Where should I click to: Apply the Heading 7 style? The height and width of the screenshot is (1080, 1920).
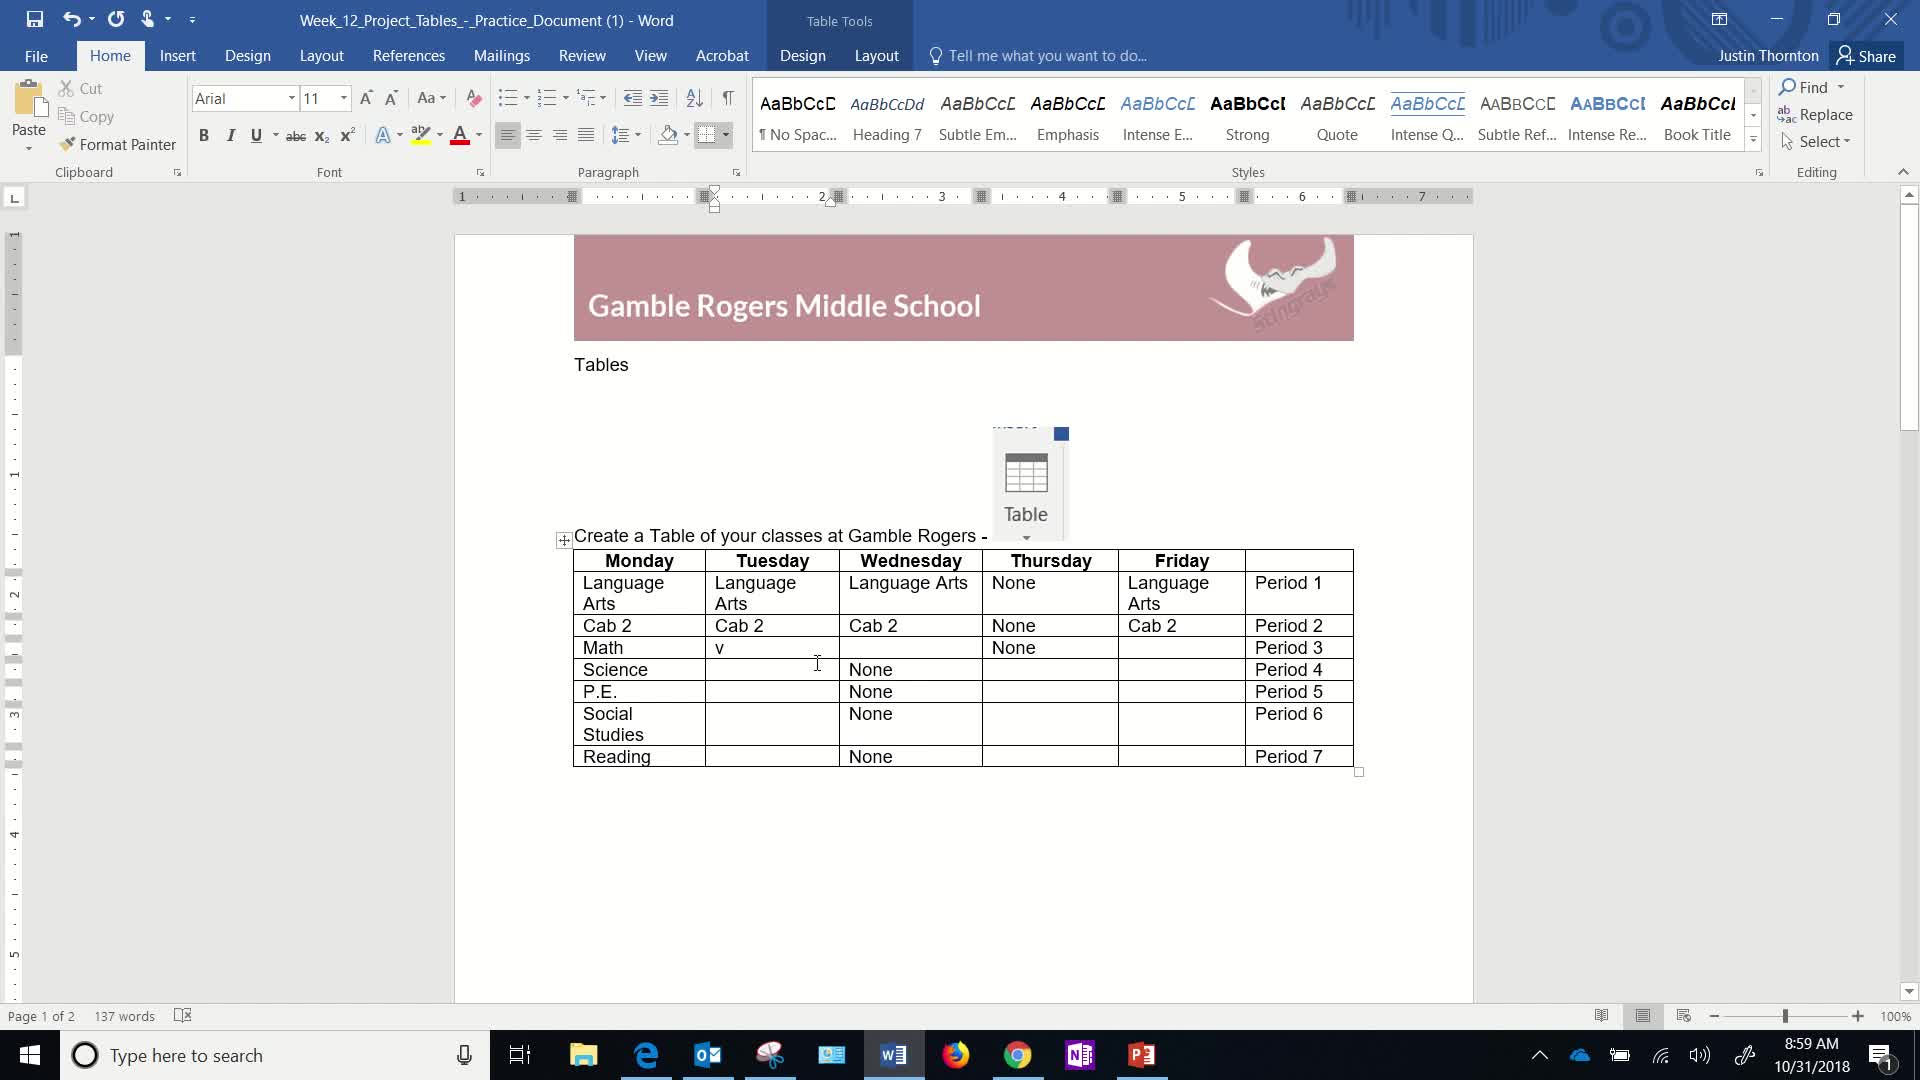click(x=887, y=117)
